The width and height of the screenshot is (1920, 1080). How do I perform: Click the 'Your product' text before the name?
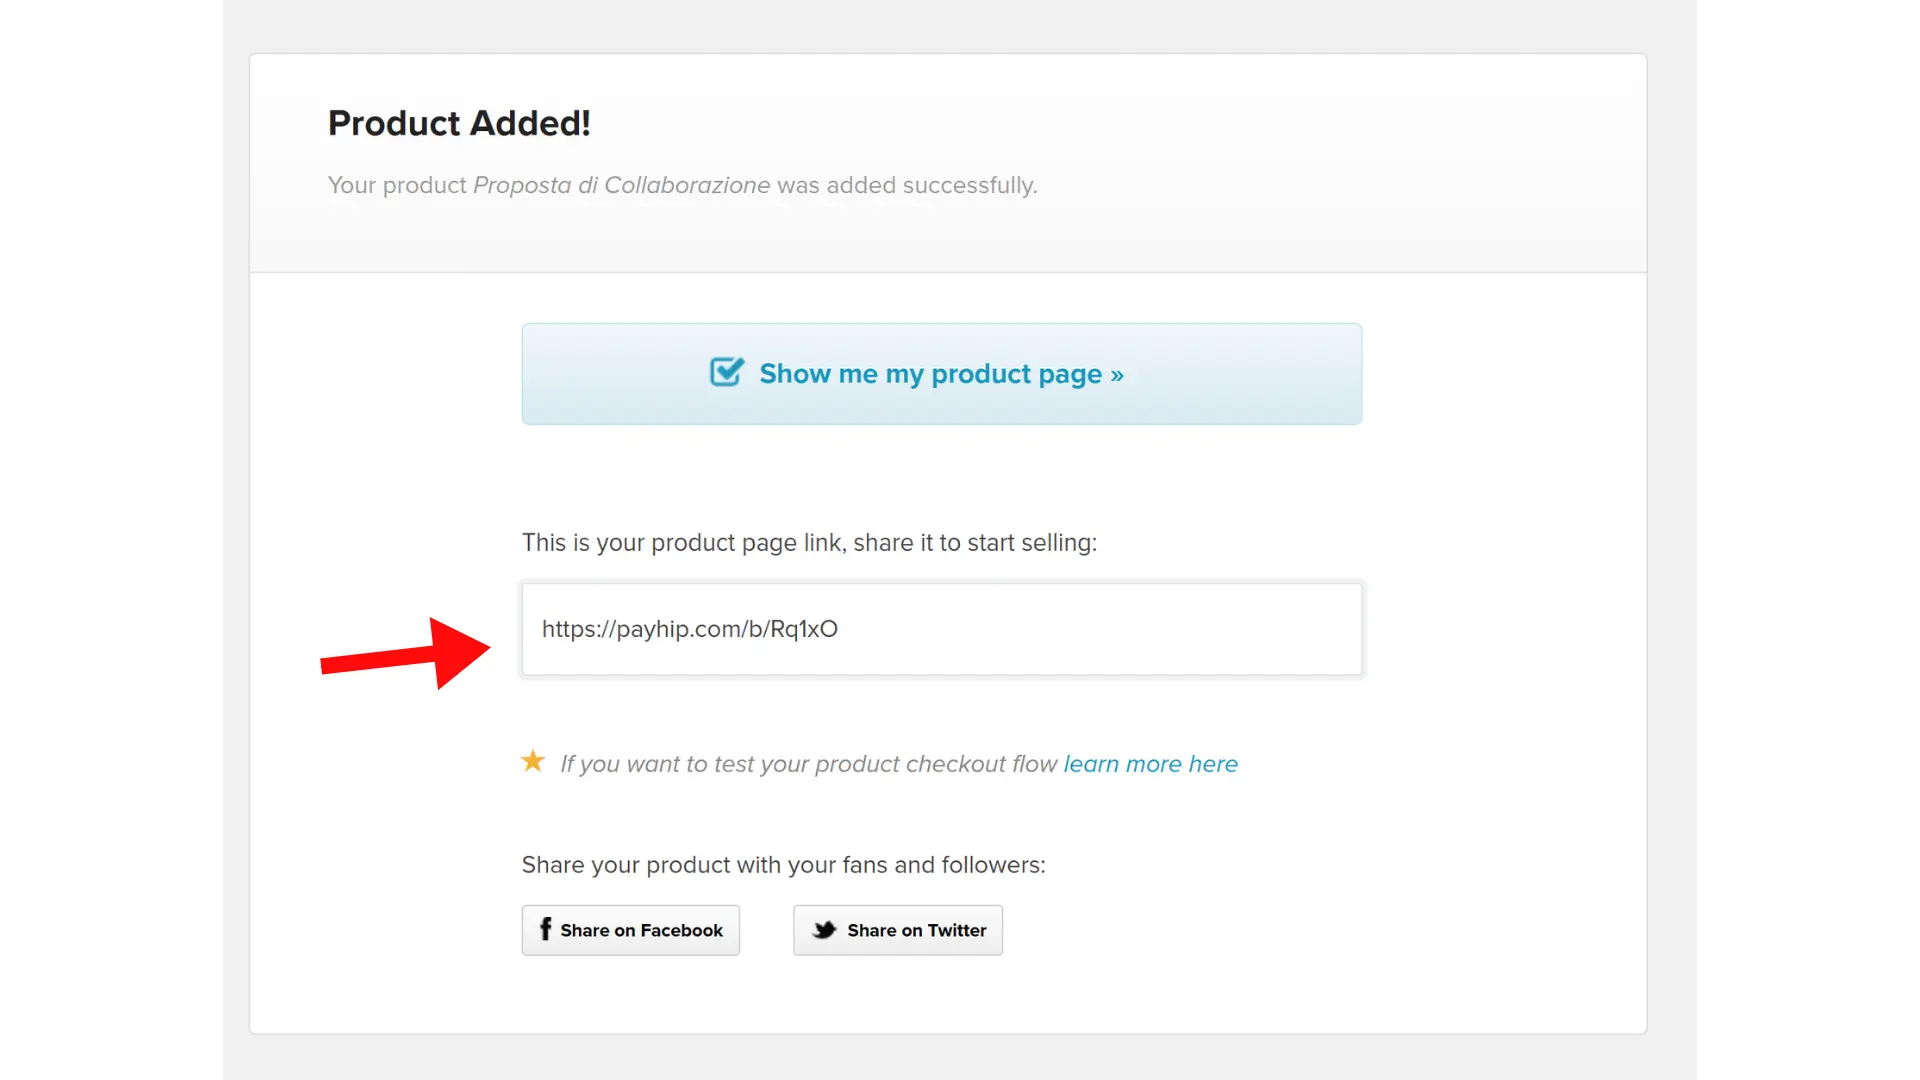pyautogui.click(x=397, y=185)
